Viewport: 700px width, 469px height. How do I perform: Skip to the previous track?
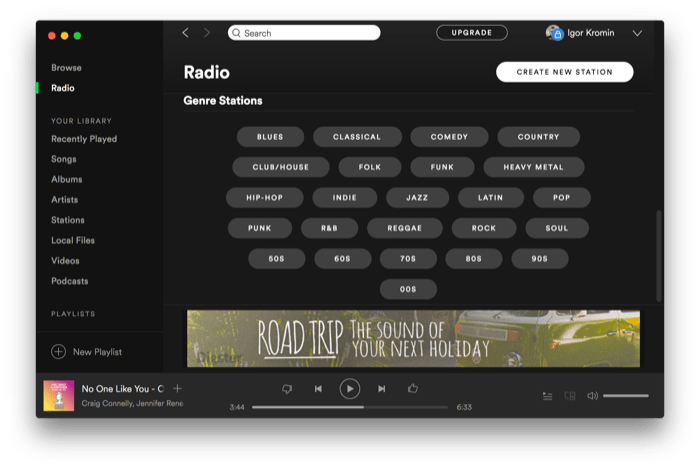pos(318,389)
